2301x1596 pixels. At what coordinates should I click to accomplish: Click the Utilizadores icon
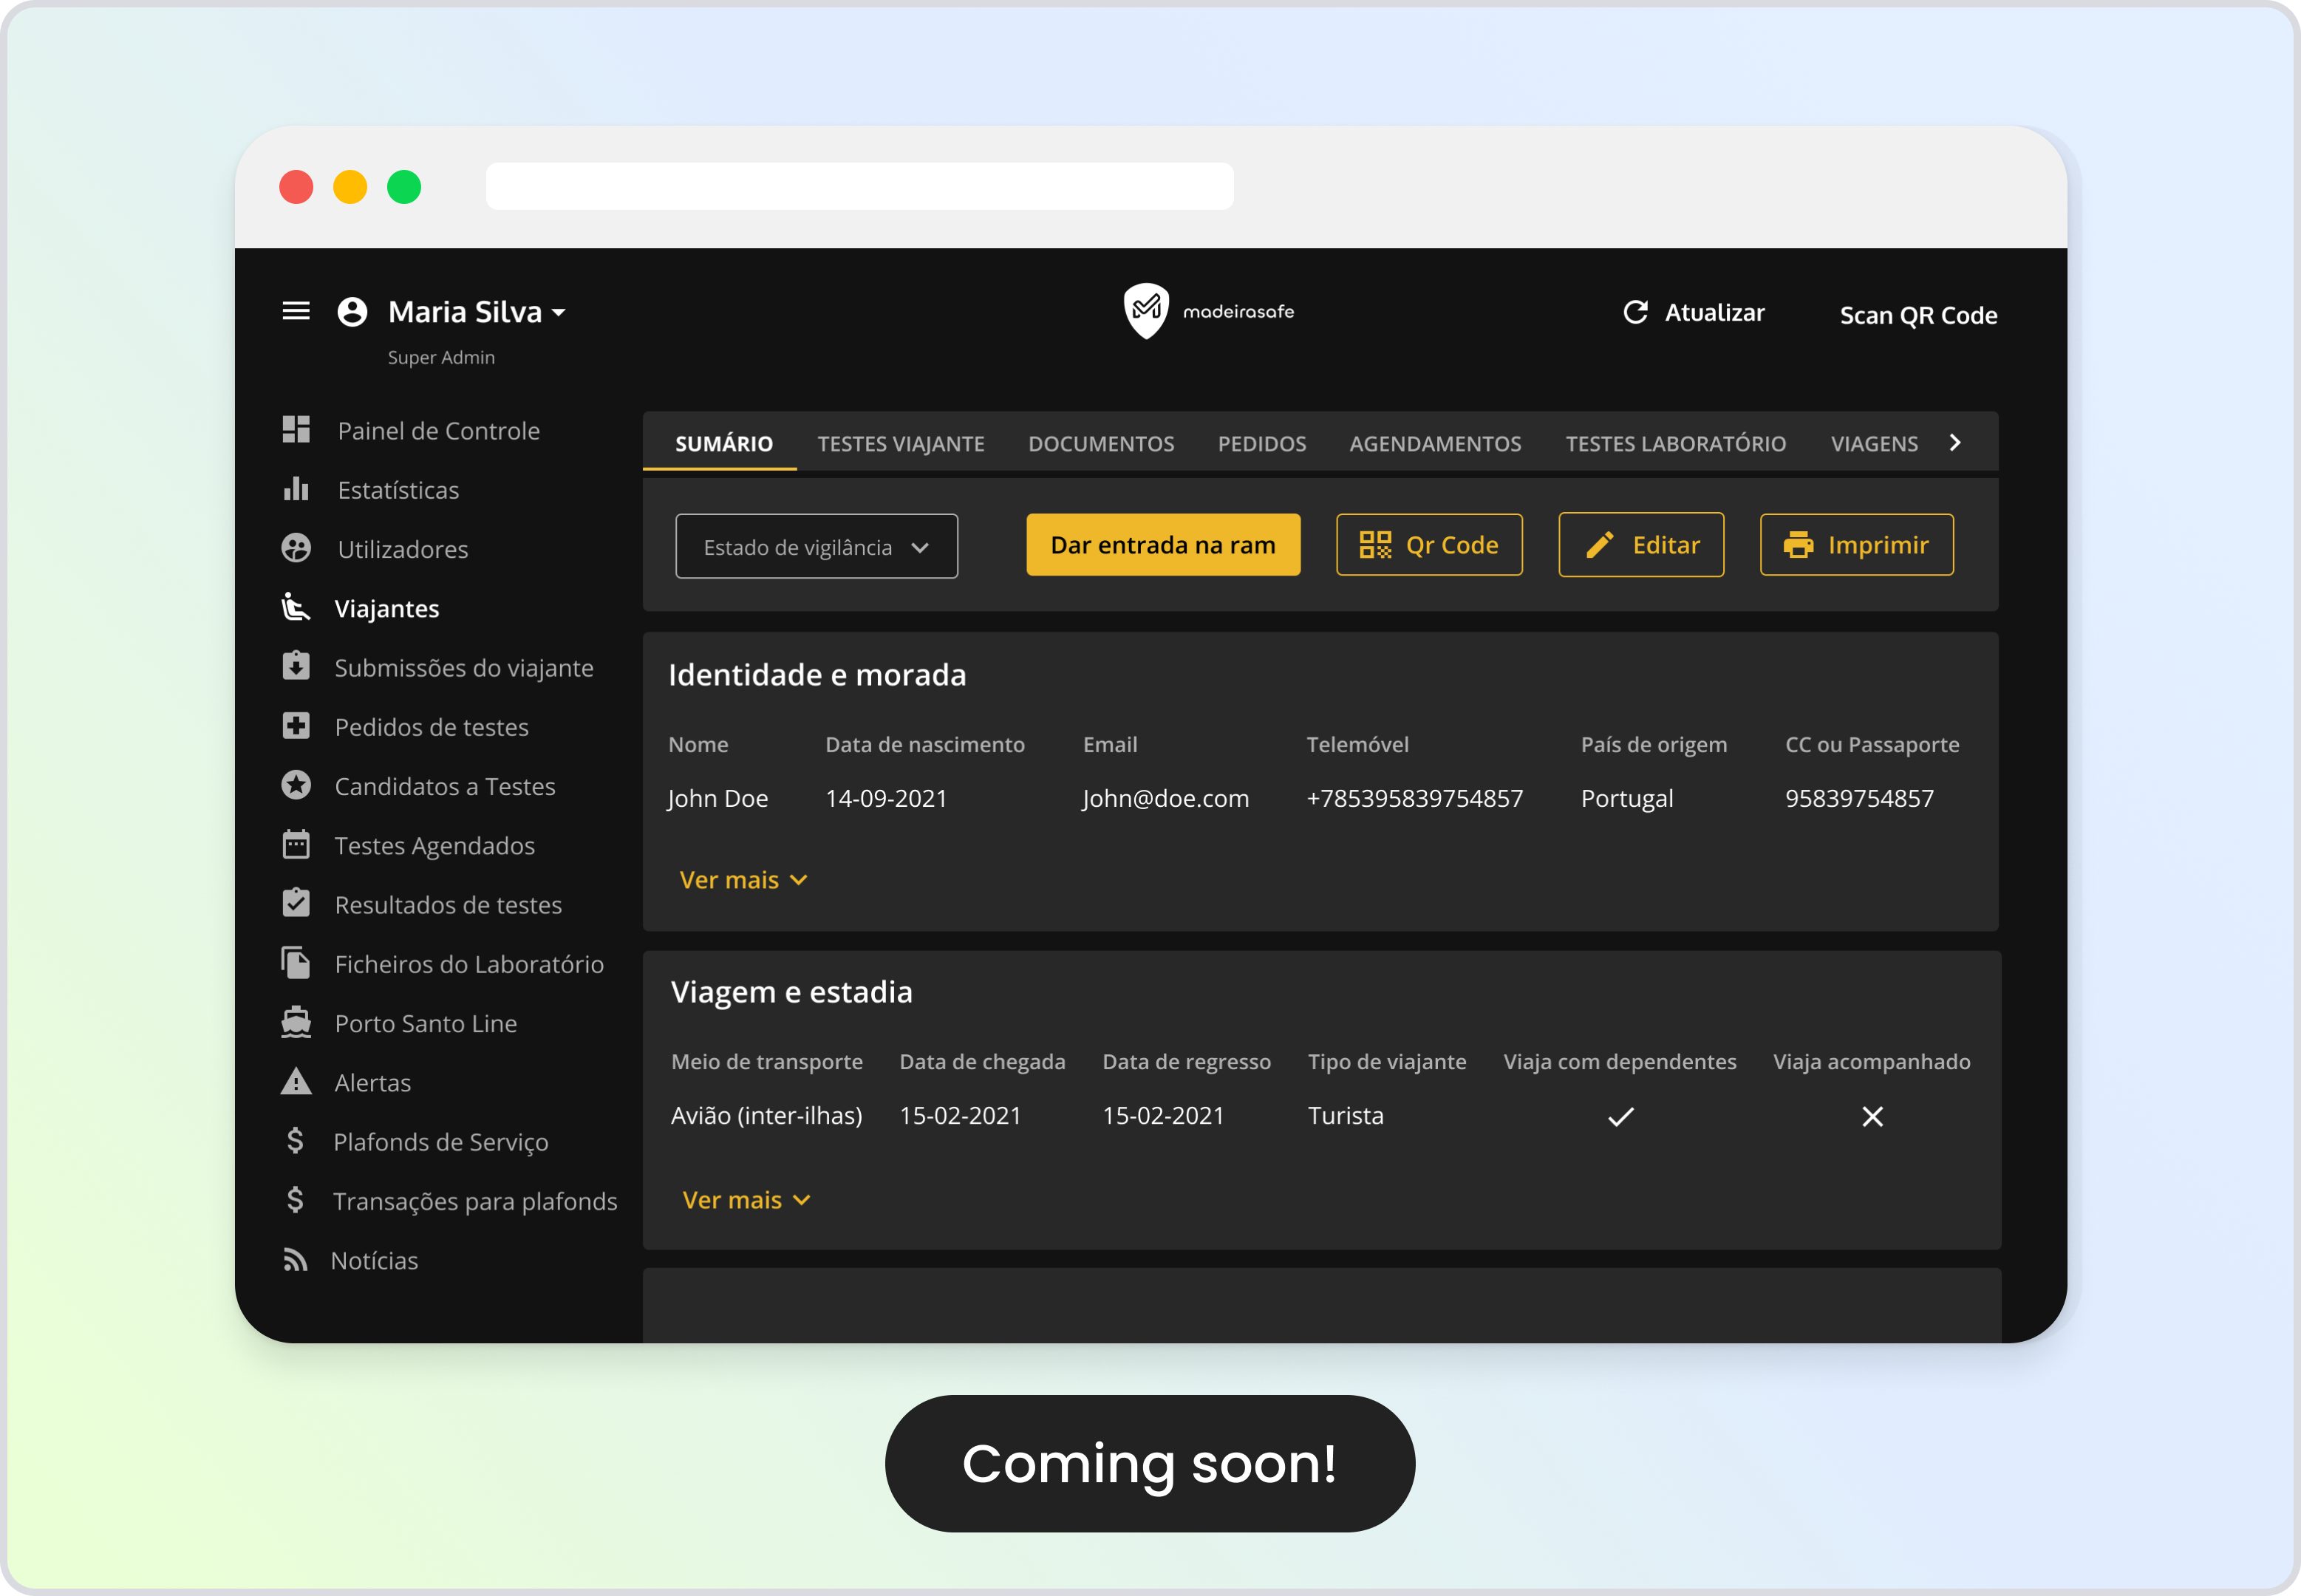pos(296,548)
